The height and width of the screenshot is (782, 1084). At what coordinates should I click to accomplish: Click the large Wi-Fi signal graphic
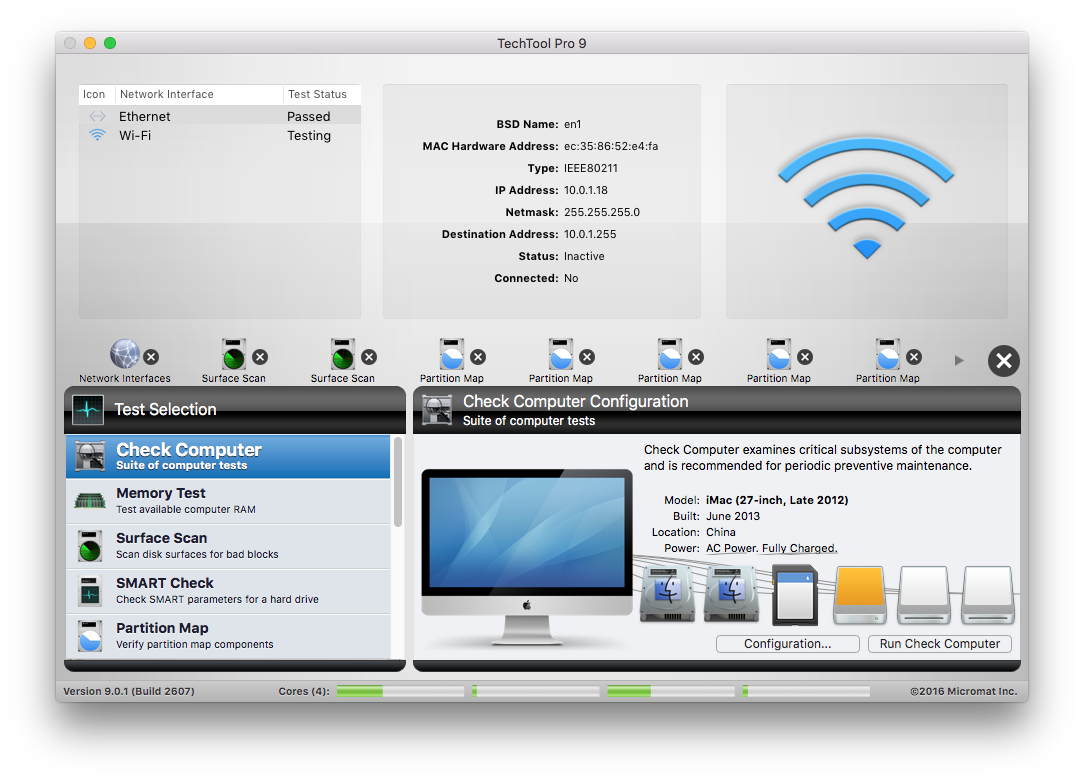coord(866,198)
